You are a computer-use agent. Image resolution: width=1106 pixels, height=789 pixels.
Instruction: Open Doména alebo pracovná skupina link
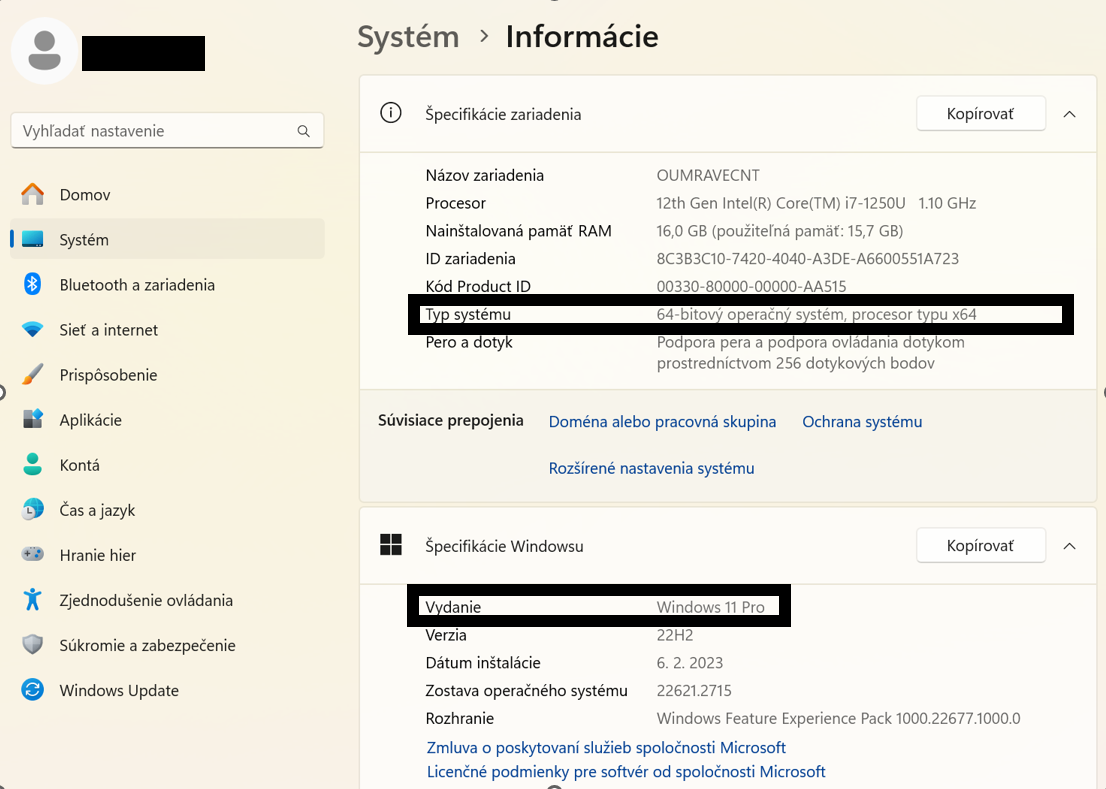662,422
